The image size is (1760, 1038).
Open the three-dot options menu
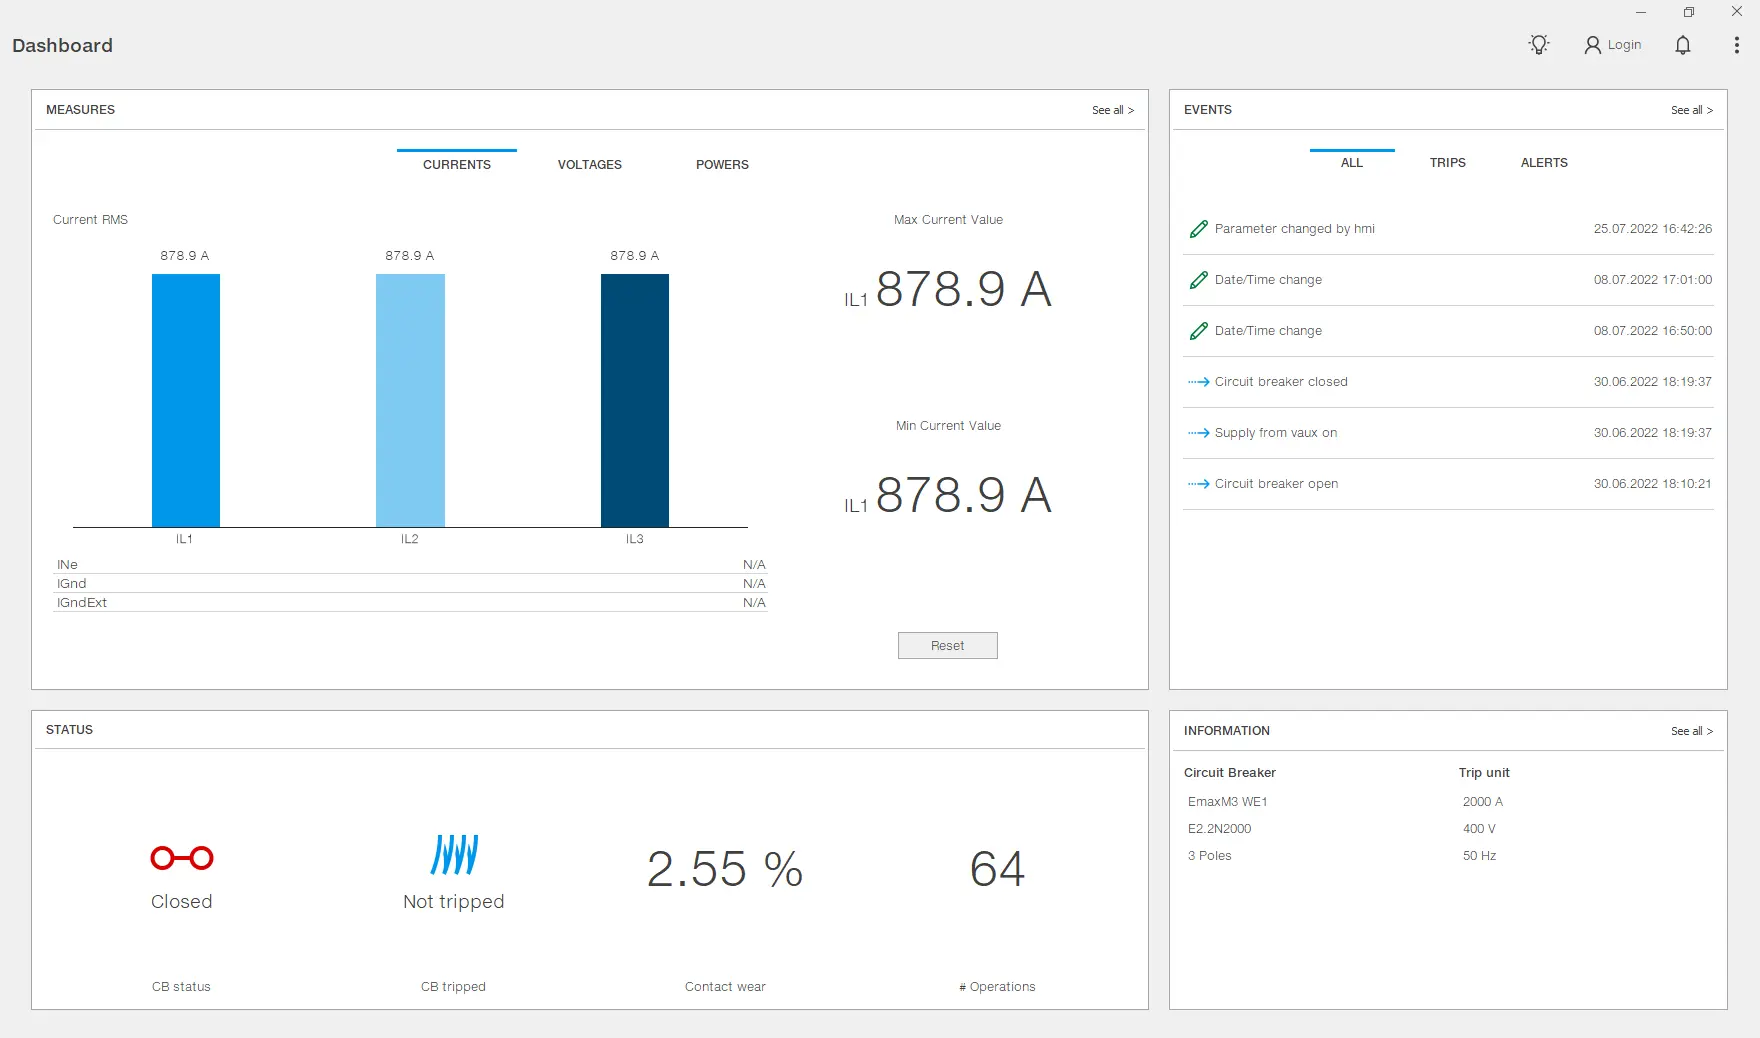click(x=1736, y=45)
